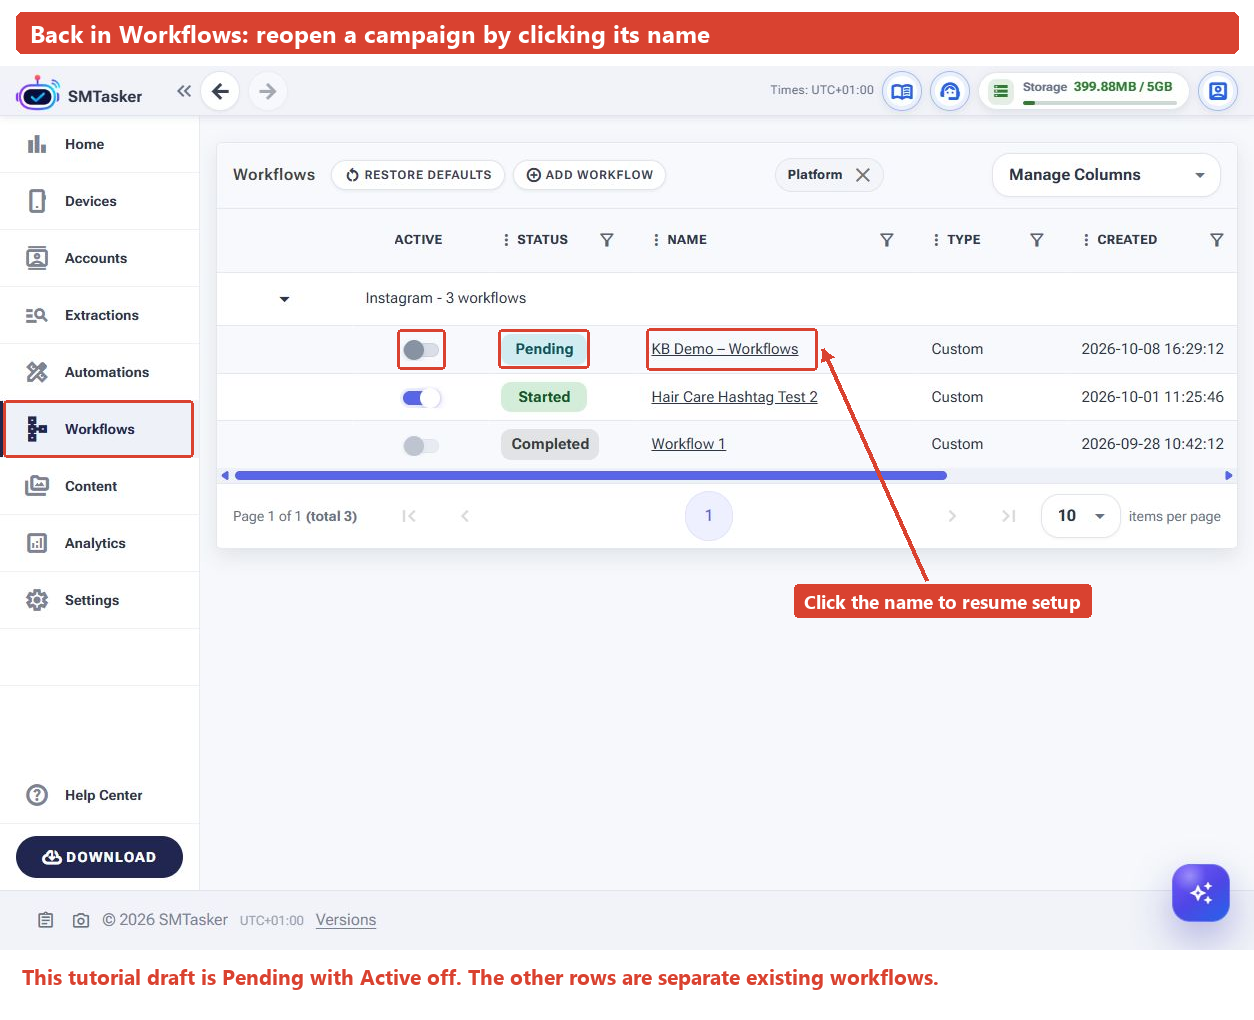1254x1020 pixels.
Task: Filter the STATUS column
Action: [607, 240]
